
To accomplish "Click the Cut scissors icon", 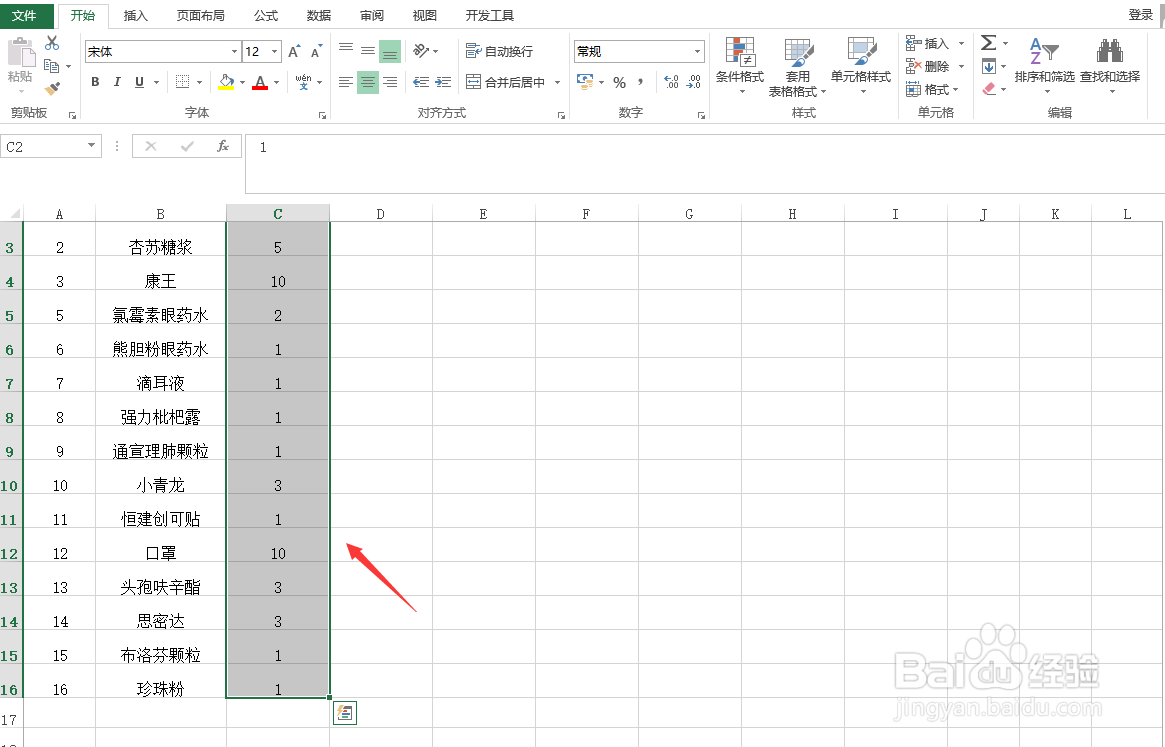I will [x=51, y=43].
